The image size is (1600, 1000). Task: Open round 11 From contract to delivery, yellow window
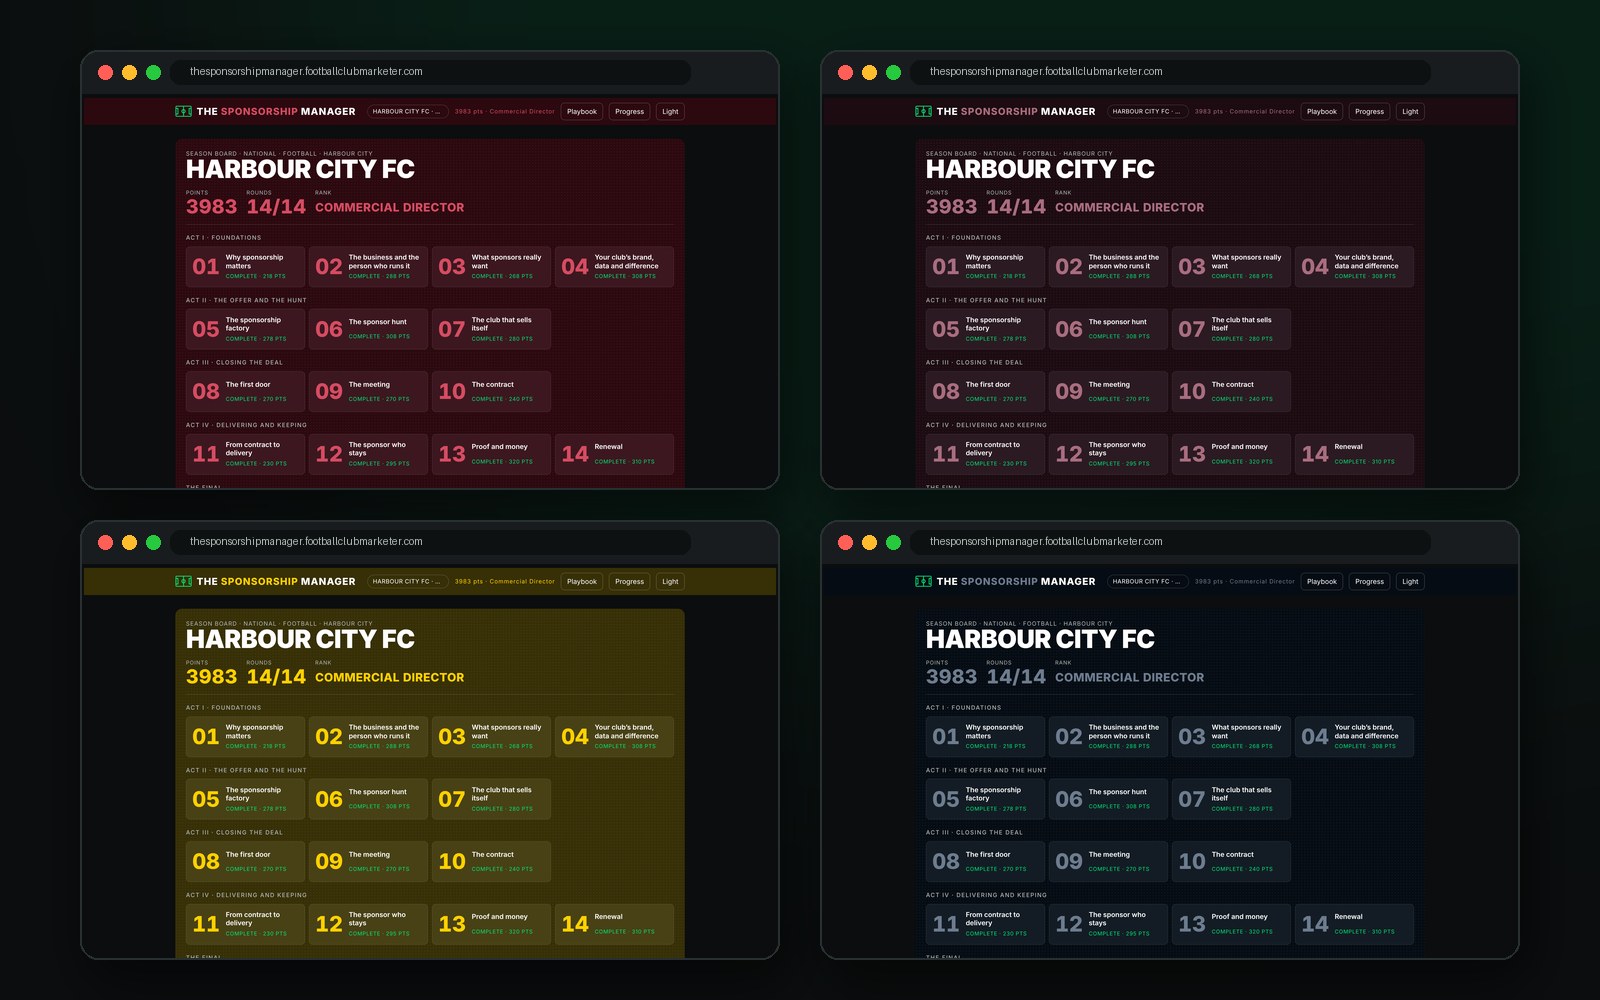(x=245, y=924)
